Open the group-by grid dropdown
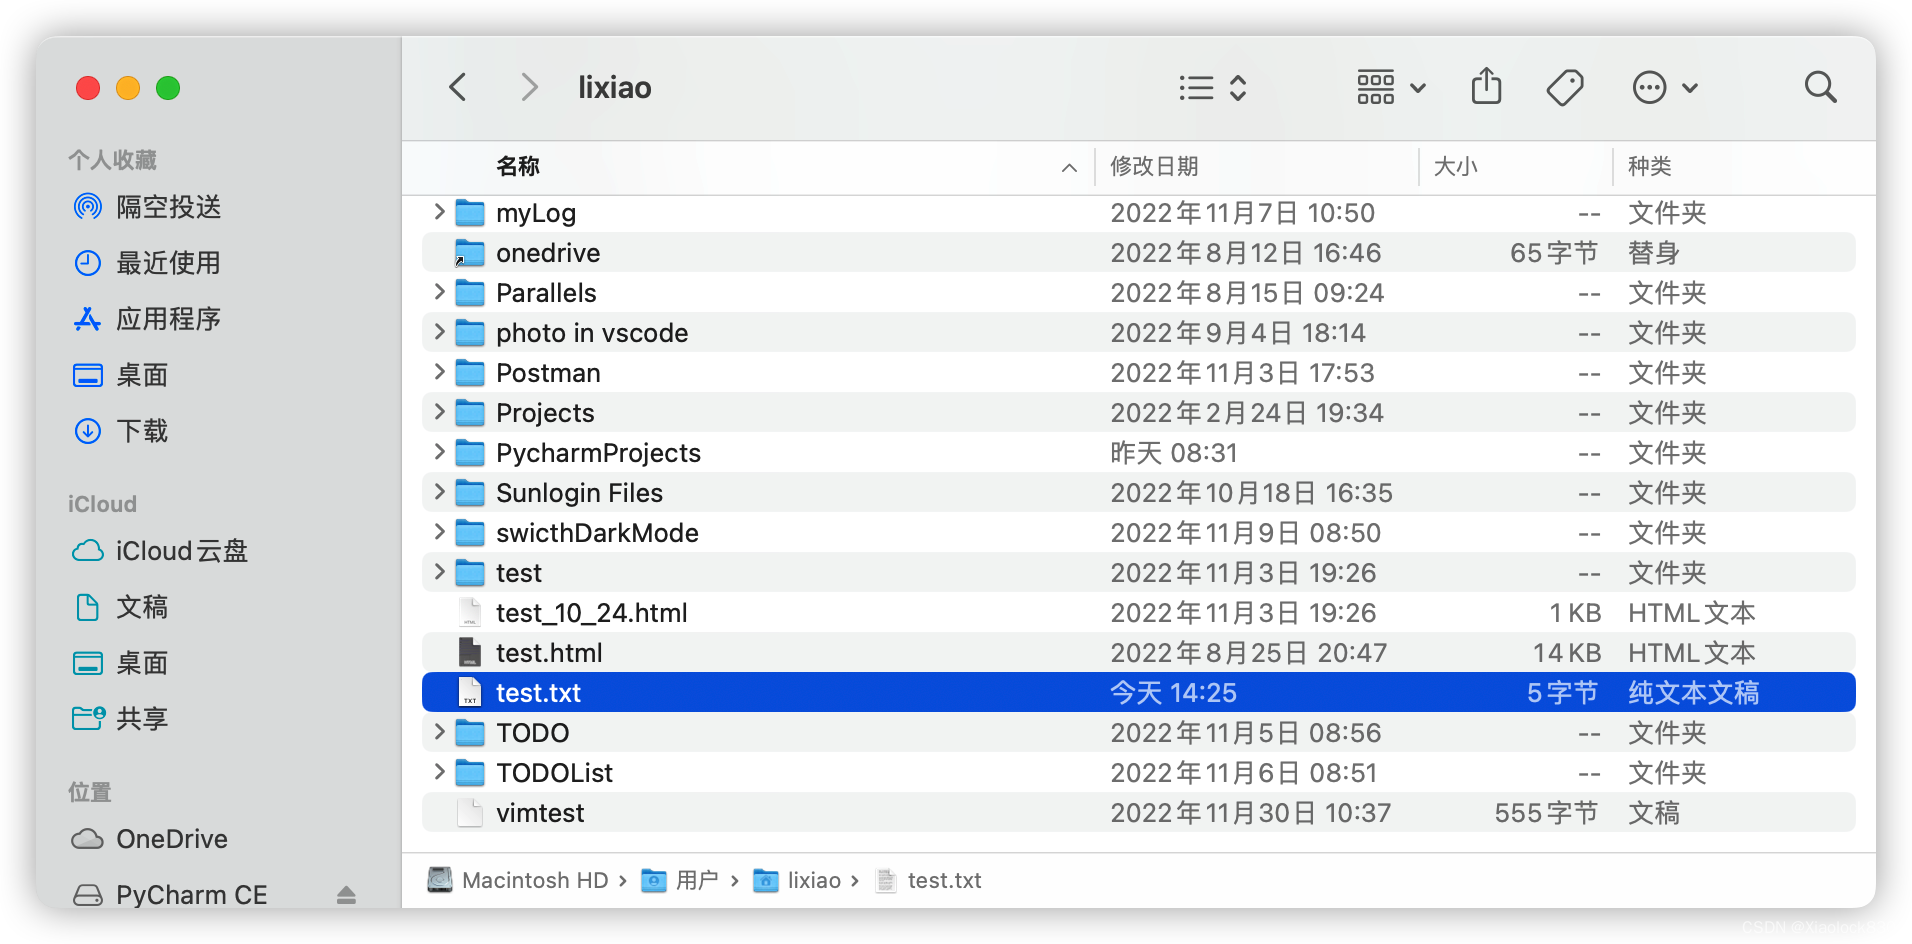Viewport: 1912px width, 944px height. coord(1391,88)
